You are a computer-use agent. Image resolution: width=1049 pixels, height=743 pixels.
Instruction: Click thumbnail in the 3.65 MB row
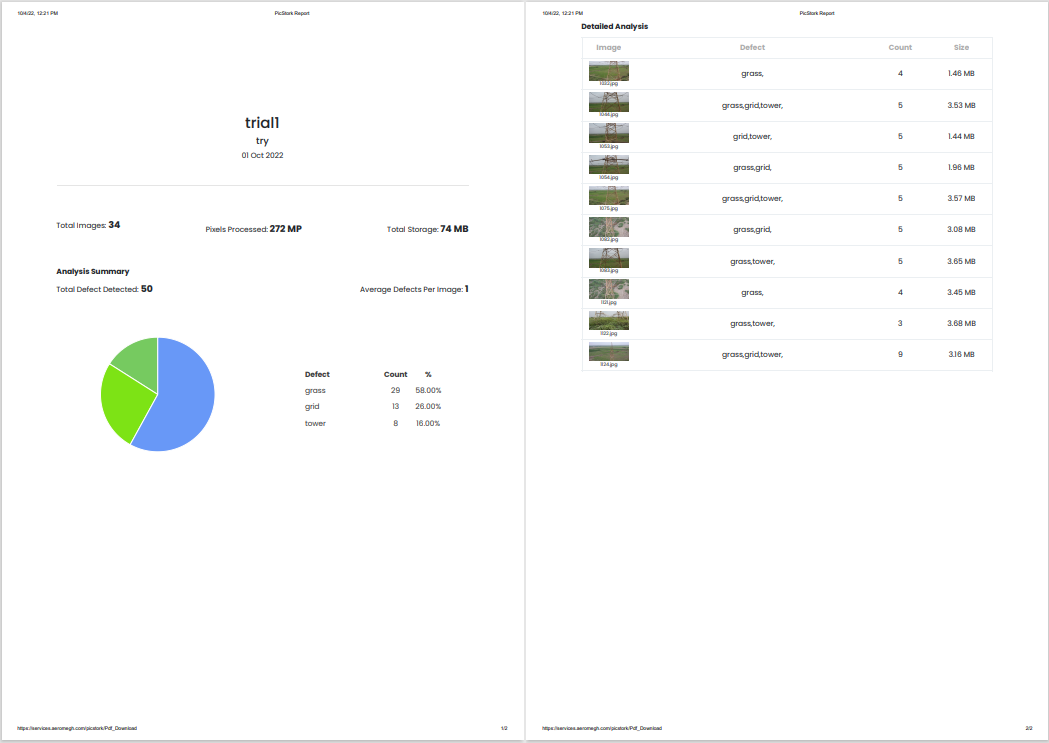608,258
